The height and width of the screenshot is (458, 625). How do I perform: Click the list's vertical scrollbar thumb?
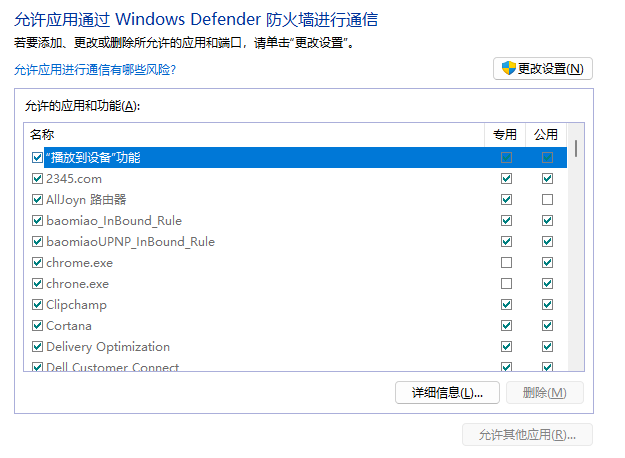576,148
